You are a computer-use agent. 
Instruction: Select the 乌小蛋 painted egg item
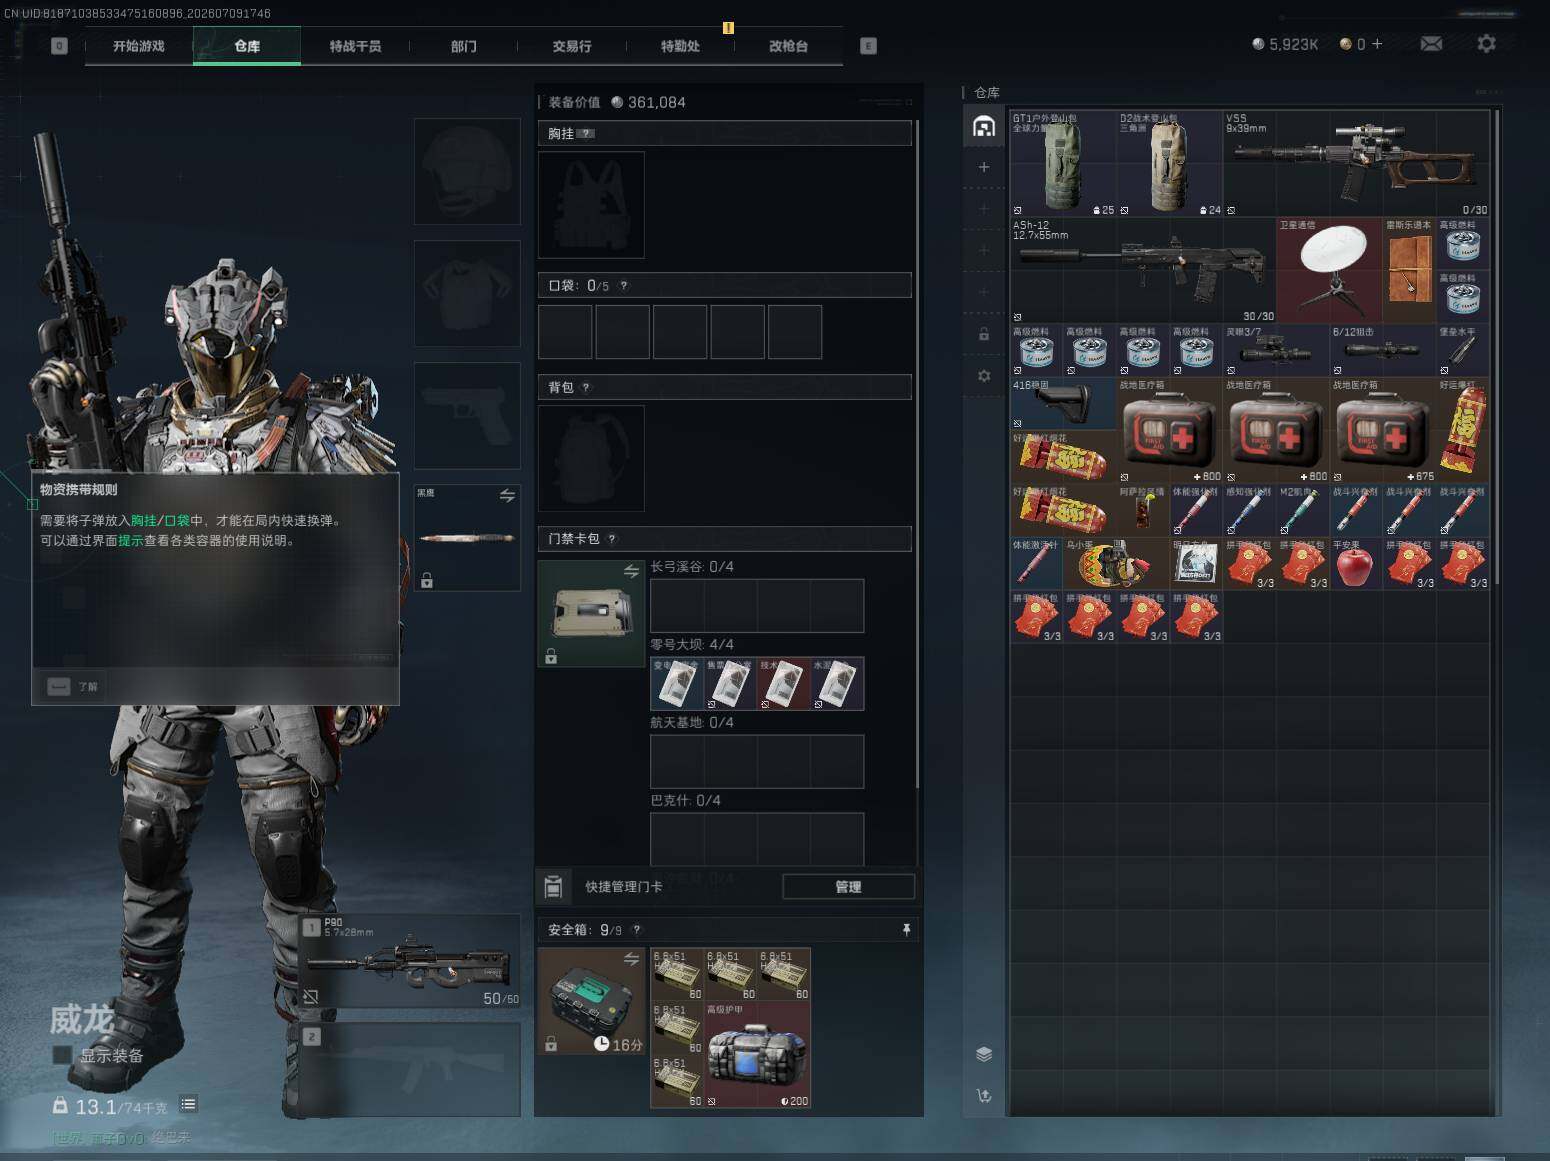[1117, 564]
